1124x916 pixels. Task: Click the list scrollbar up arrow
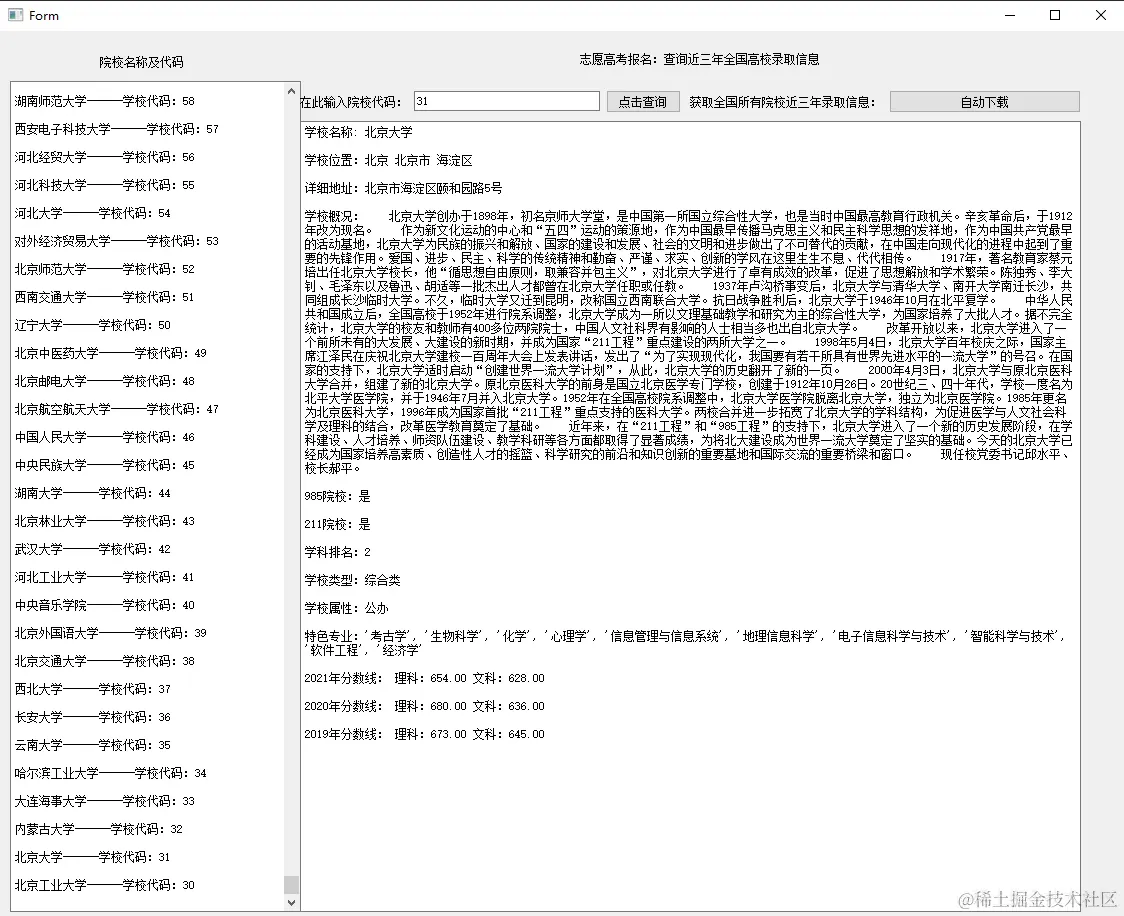pos(291,91)
